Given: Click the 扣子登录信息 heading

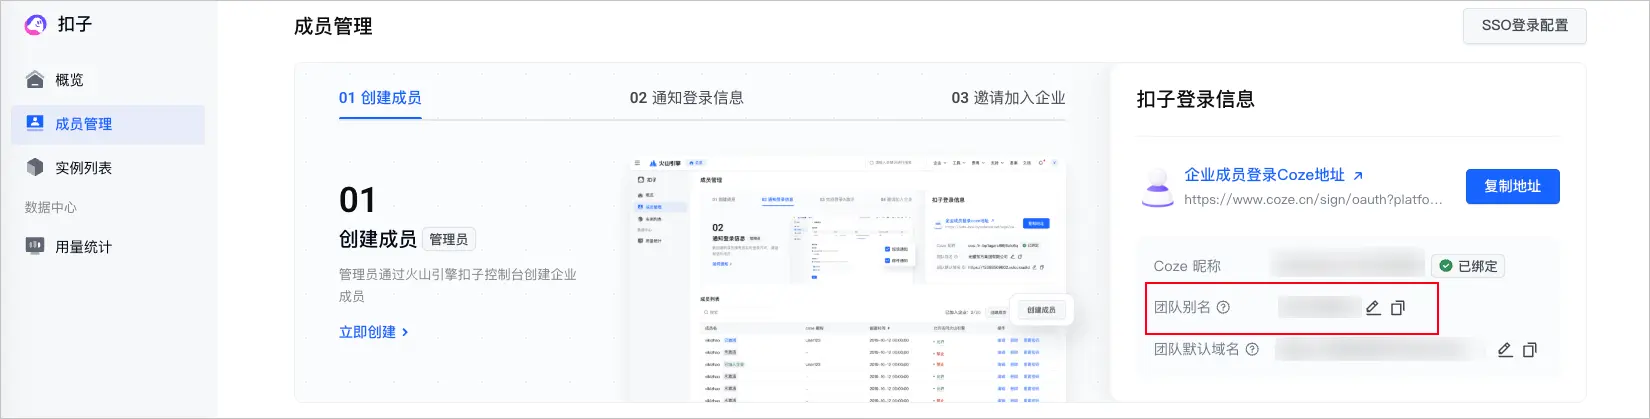Looking at the screenshot, I should [1195, 99].
